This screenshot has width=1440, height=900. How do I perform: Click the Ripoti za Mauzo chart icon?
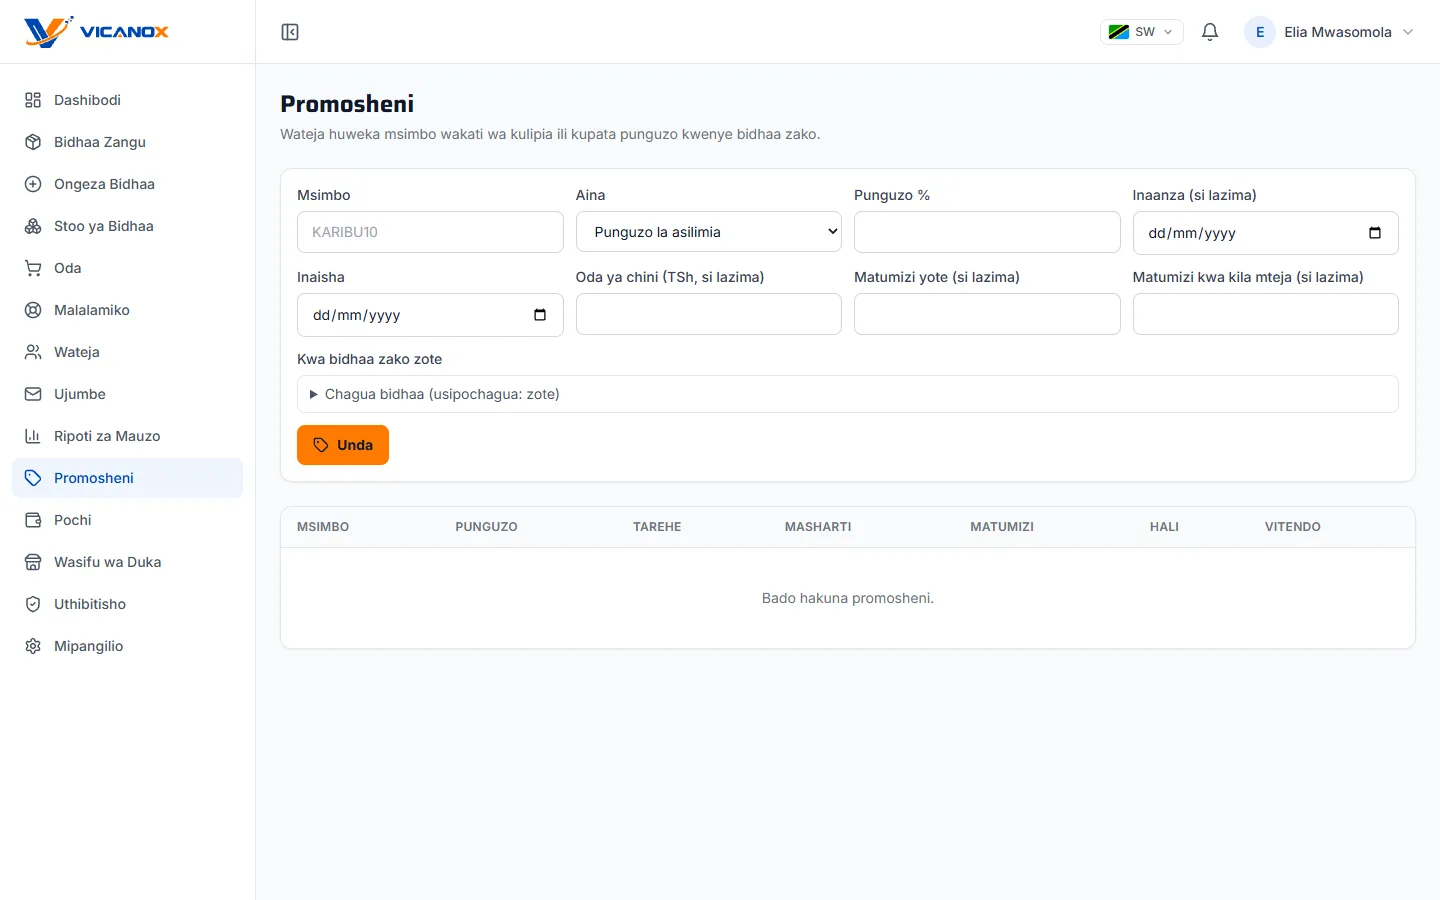[33, 436]
